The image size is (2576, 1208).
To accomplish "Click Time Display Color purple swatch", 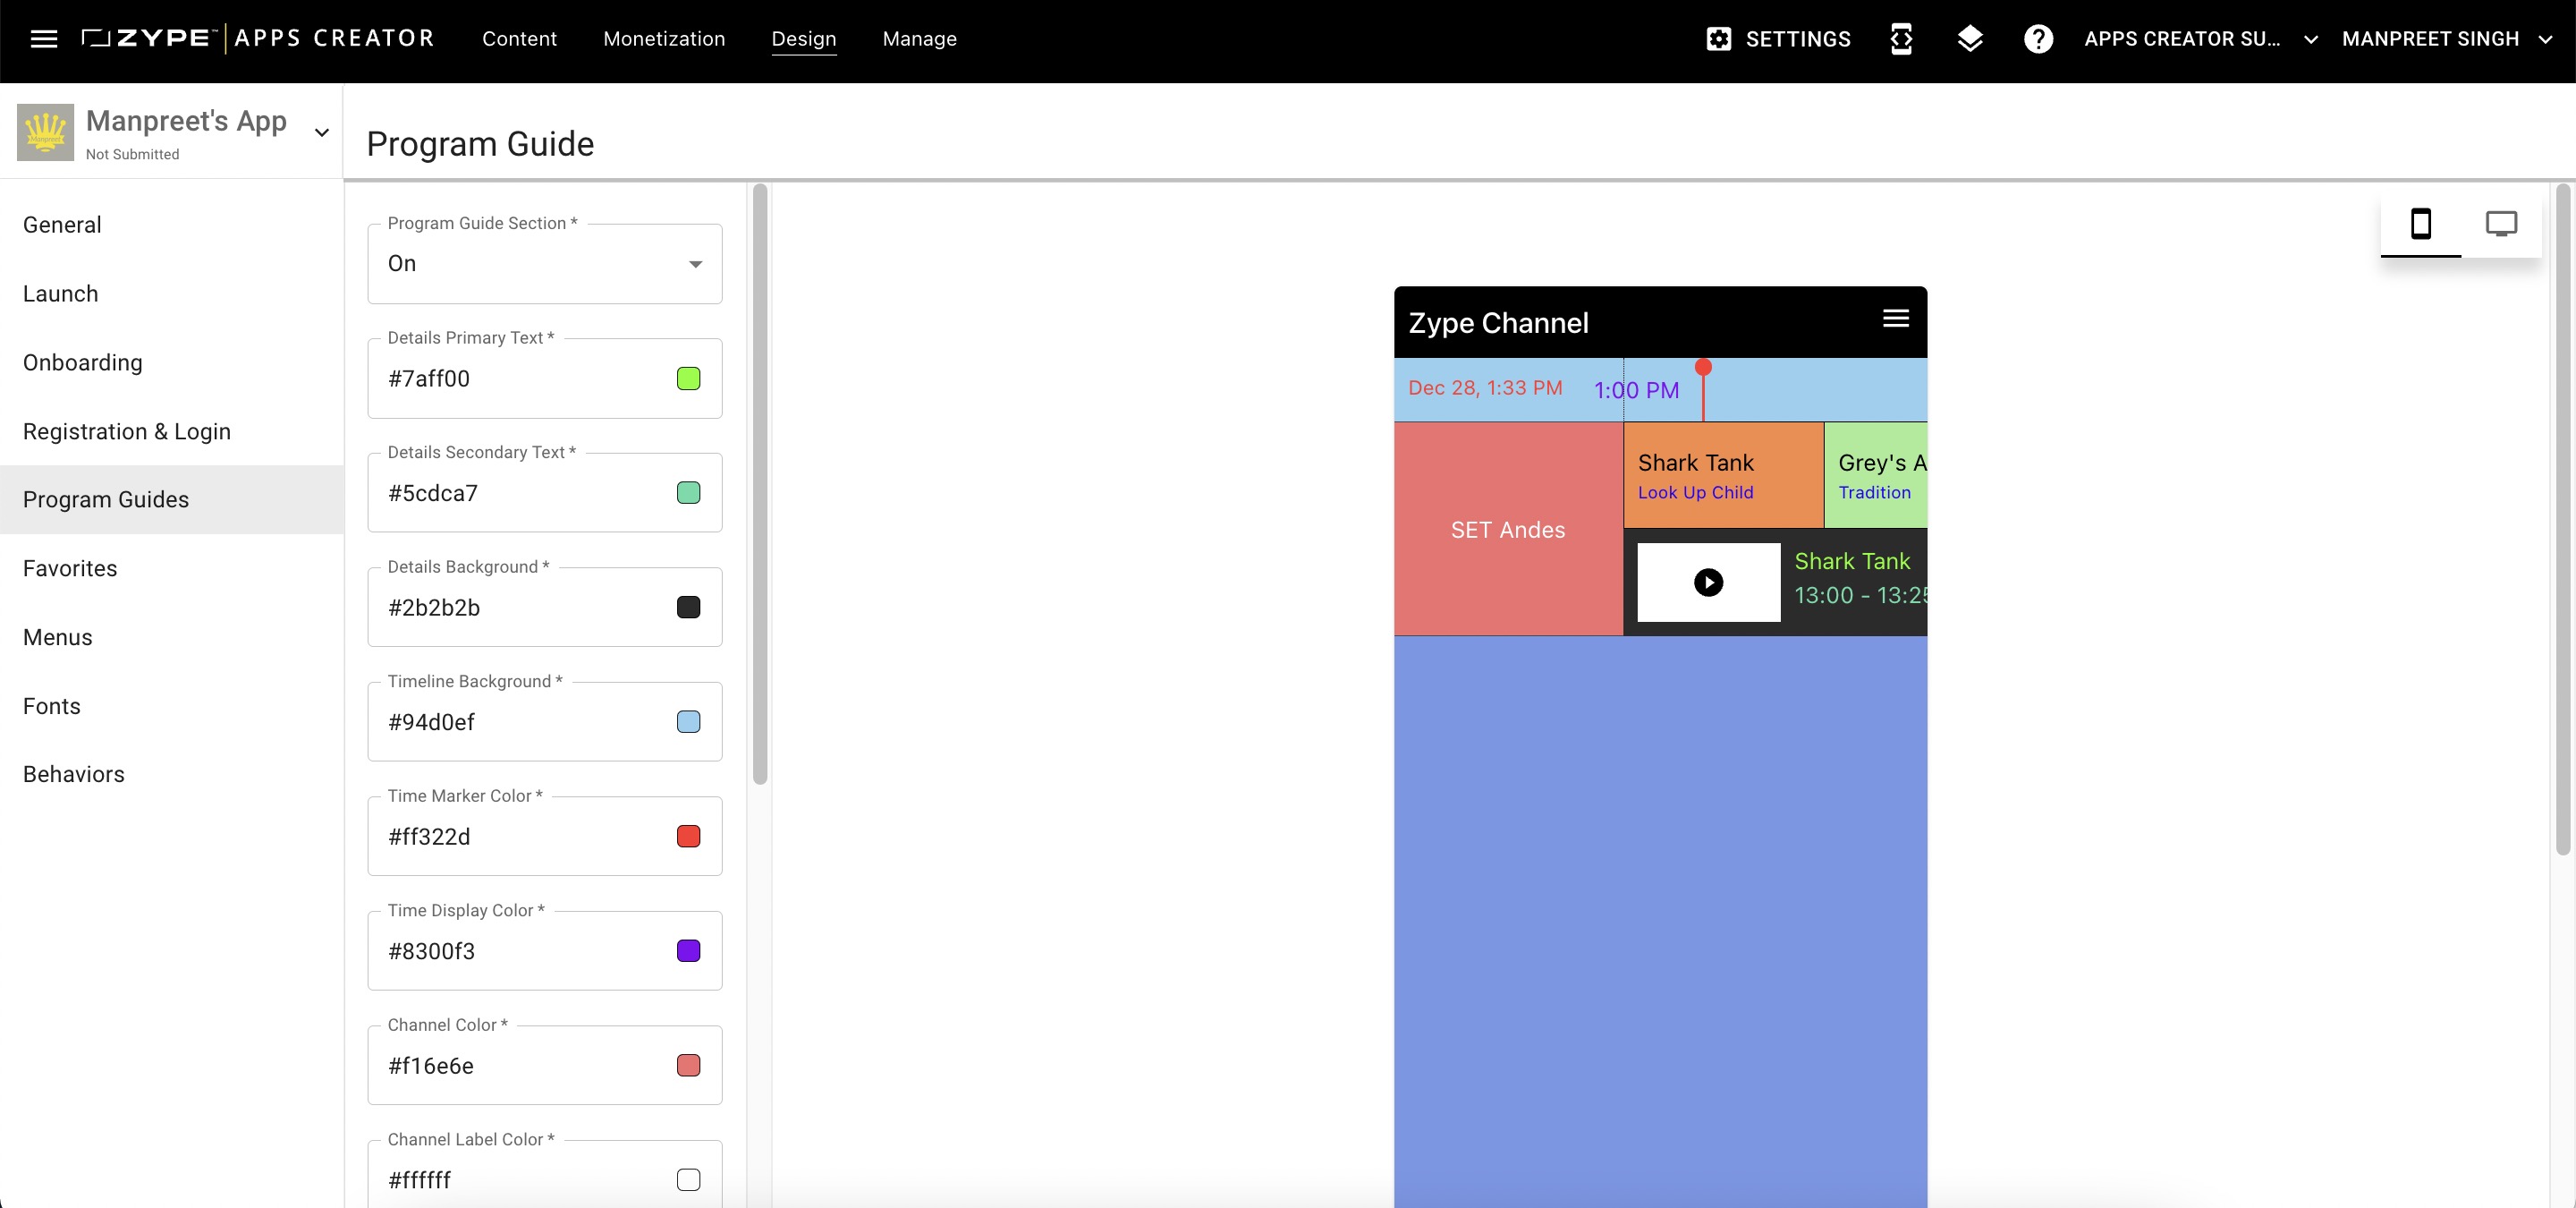I will pos(688,951).
